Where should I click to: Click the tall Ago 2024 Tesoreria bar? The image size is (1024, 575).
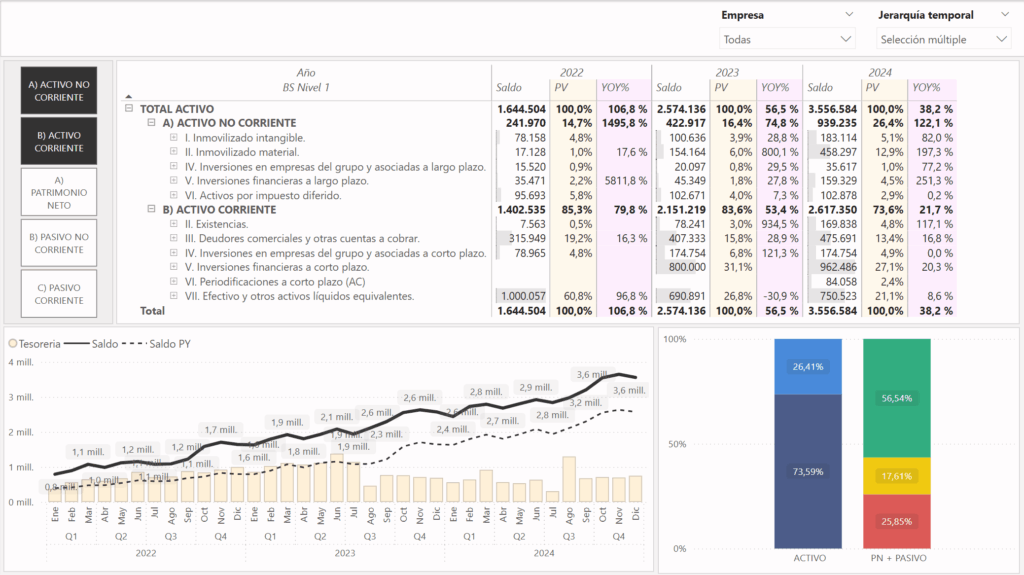coord(569,479)
